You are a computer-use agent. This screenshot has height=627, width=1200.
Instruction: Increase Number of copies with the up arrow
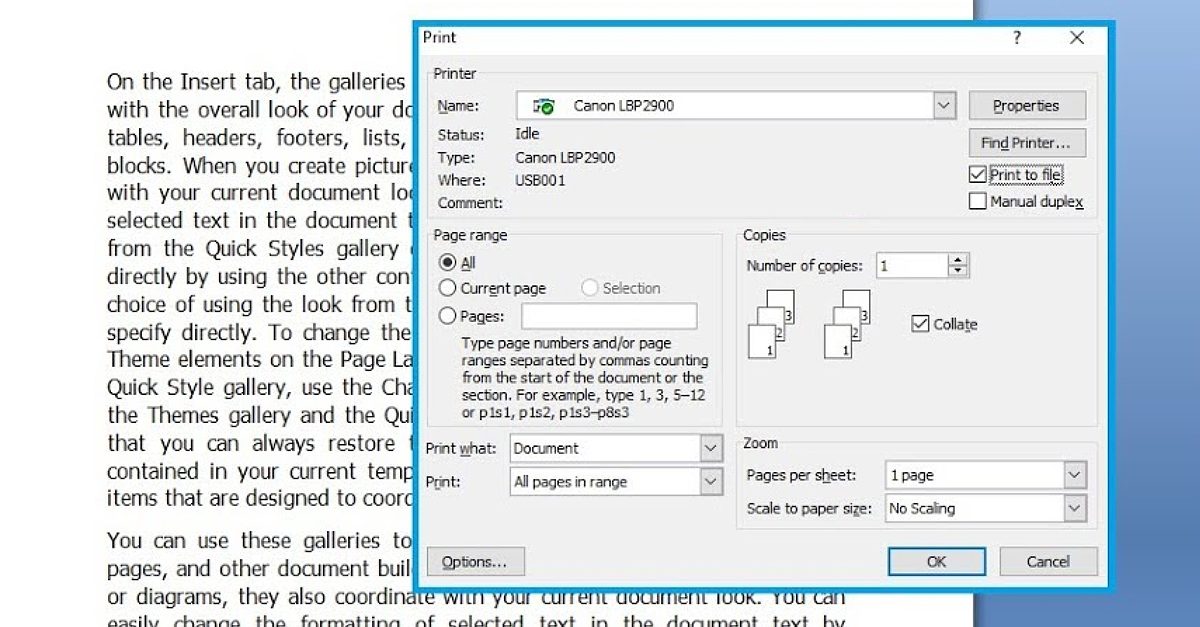tap(957, 259)
